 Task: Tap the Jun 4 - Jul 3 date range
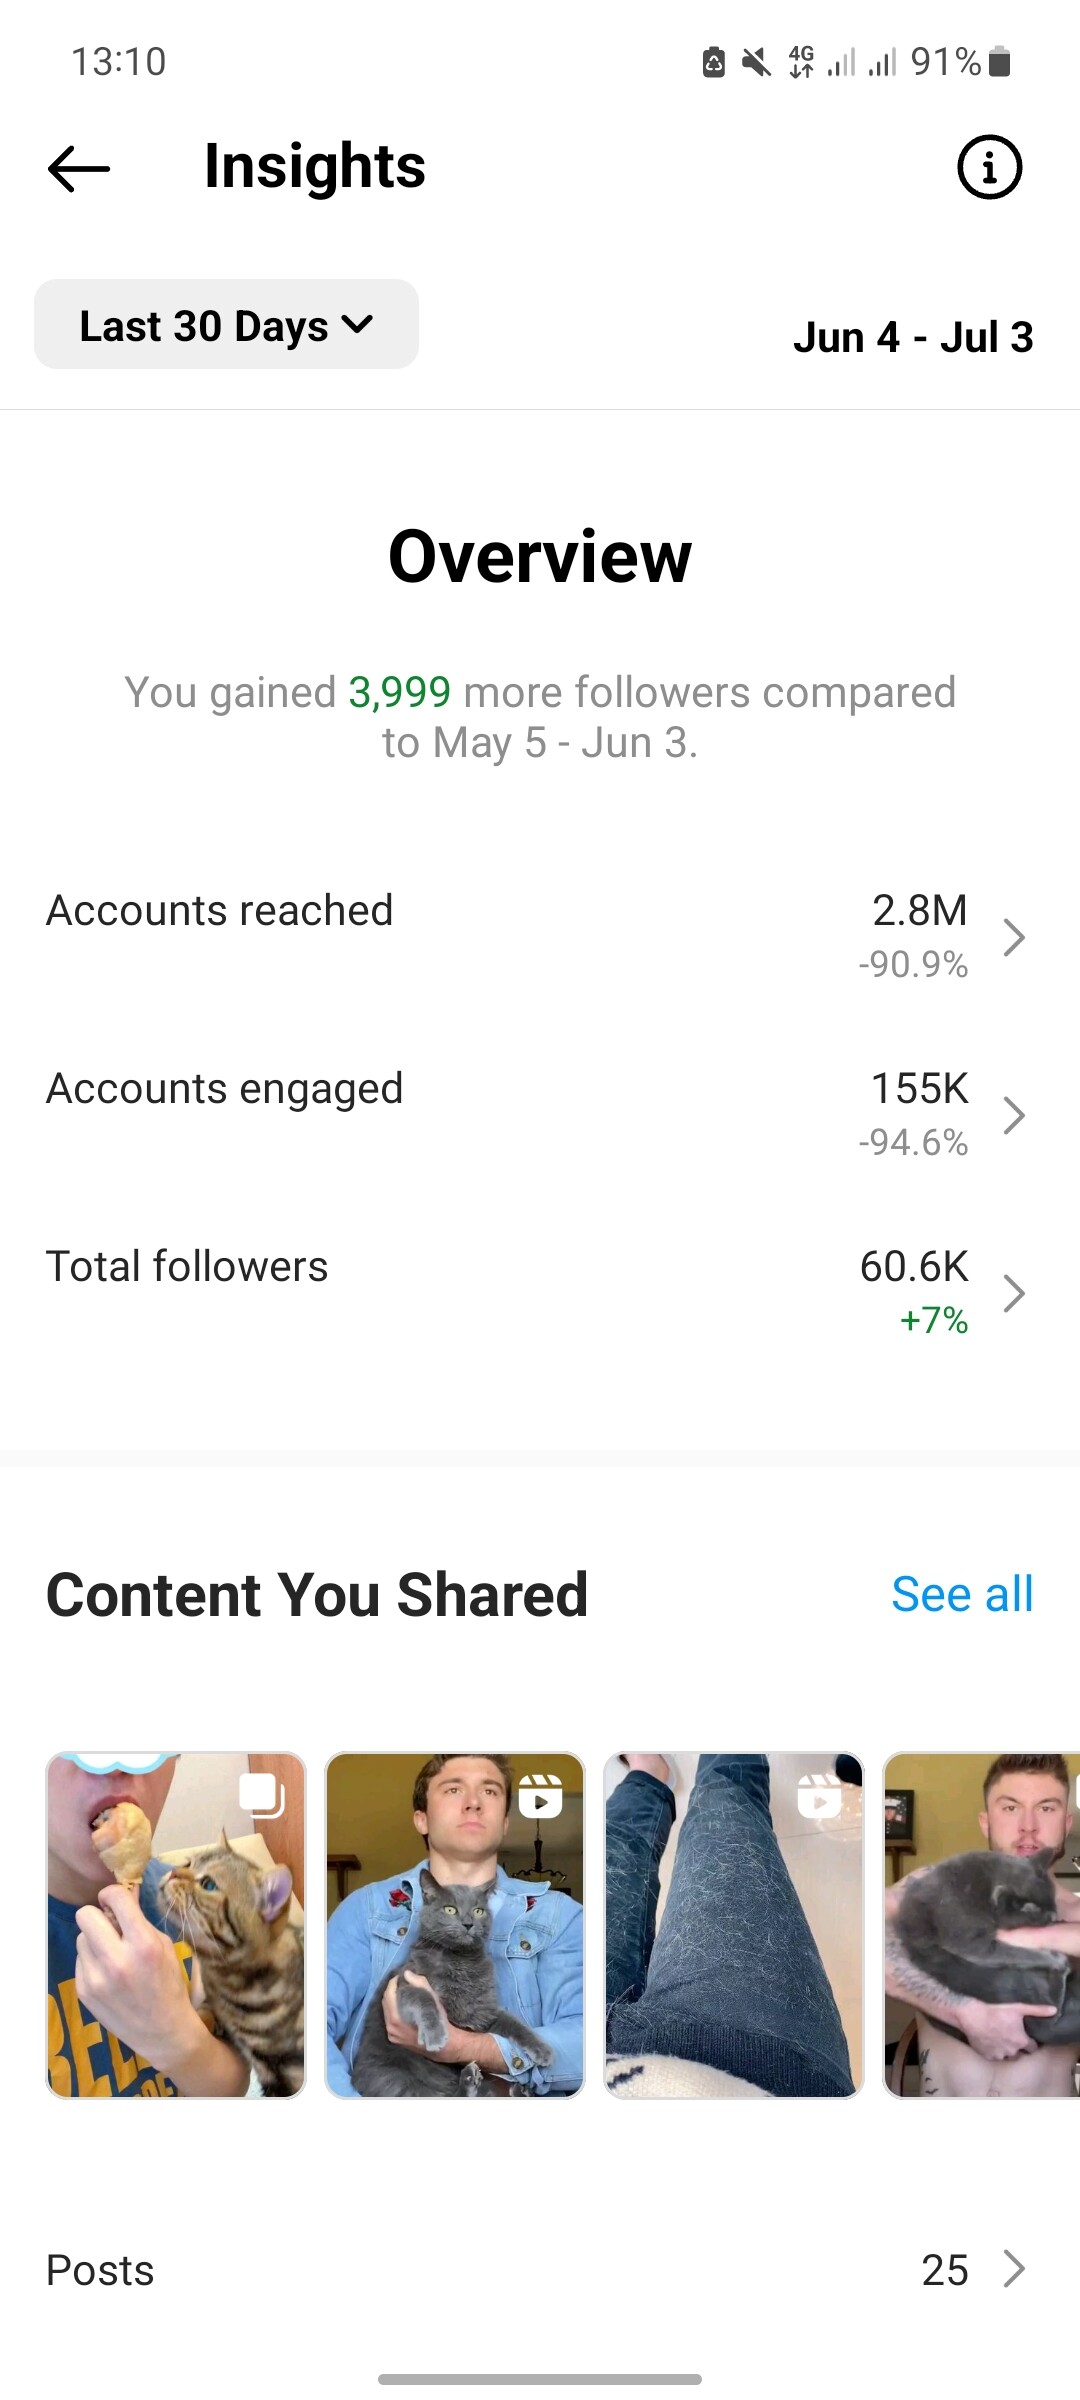913,337
